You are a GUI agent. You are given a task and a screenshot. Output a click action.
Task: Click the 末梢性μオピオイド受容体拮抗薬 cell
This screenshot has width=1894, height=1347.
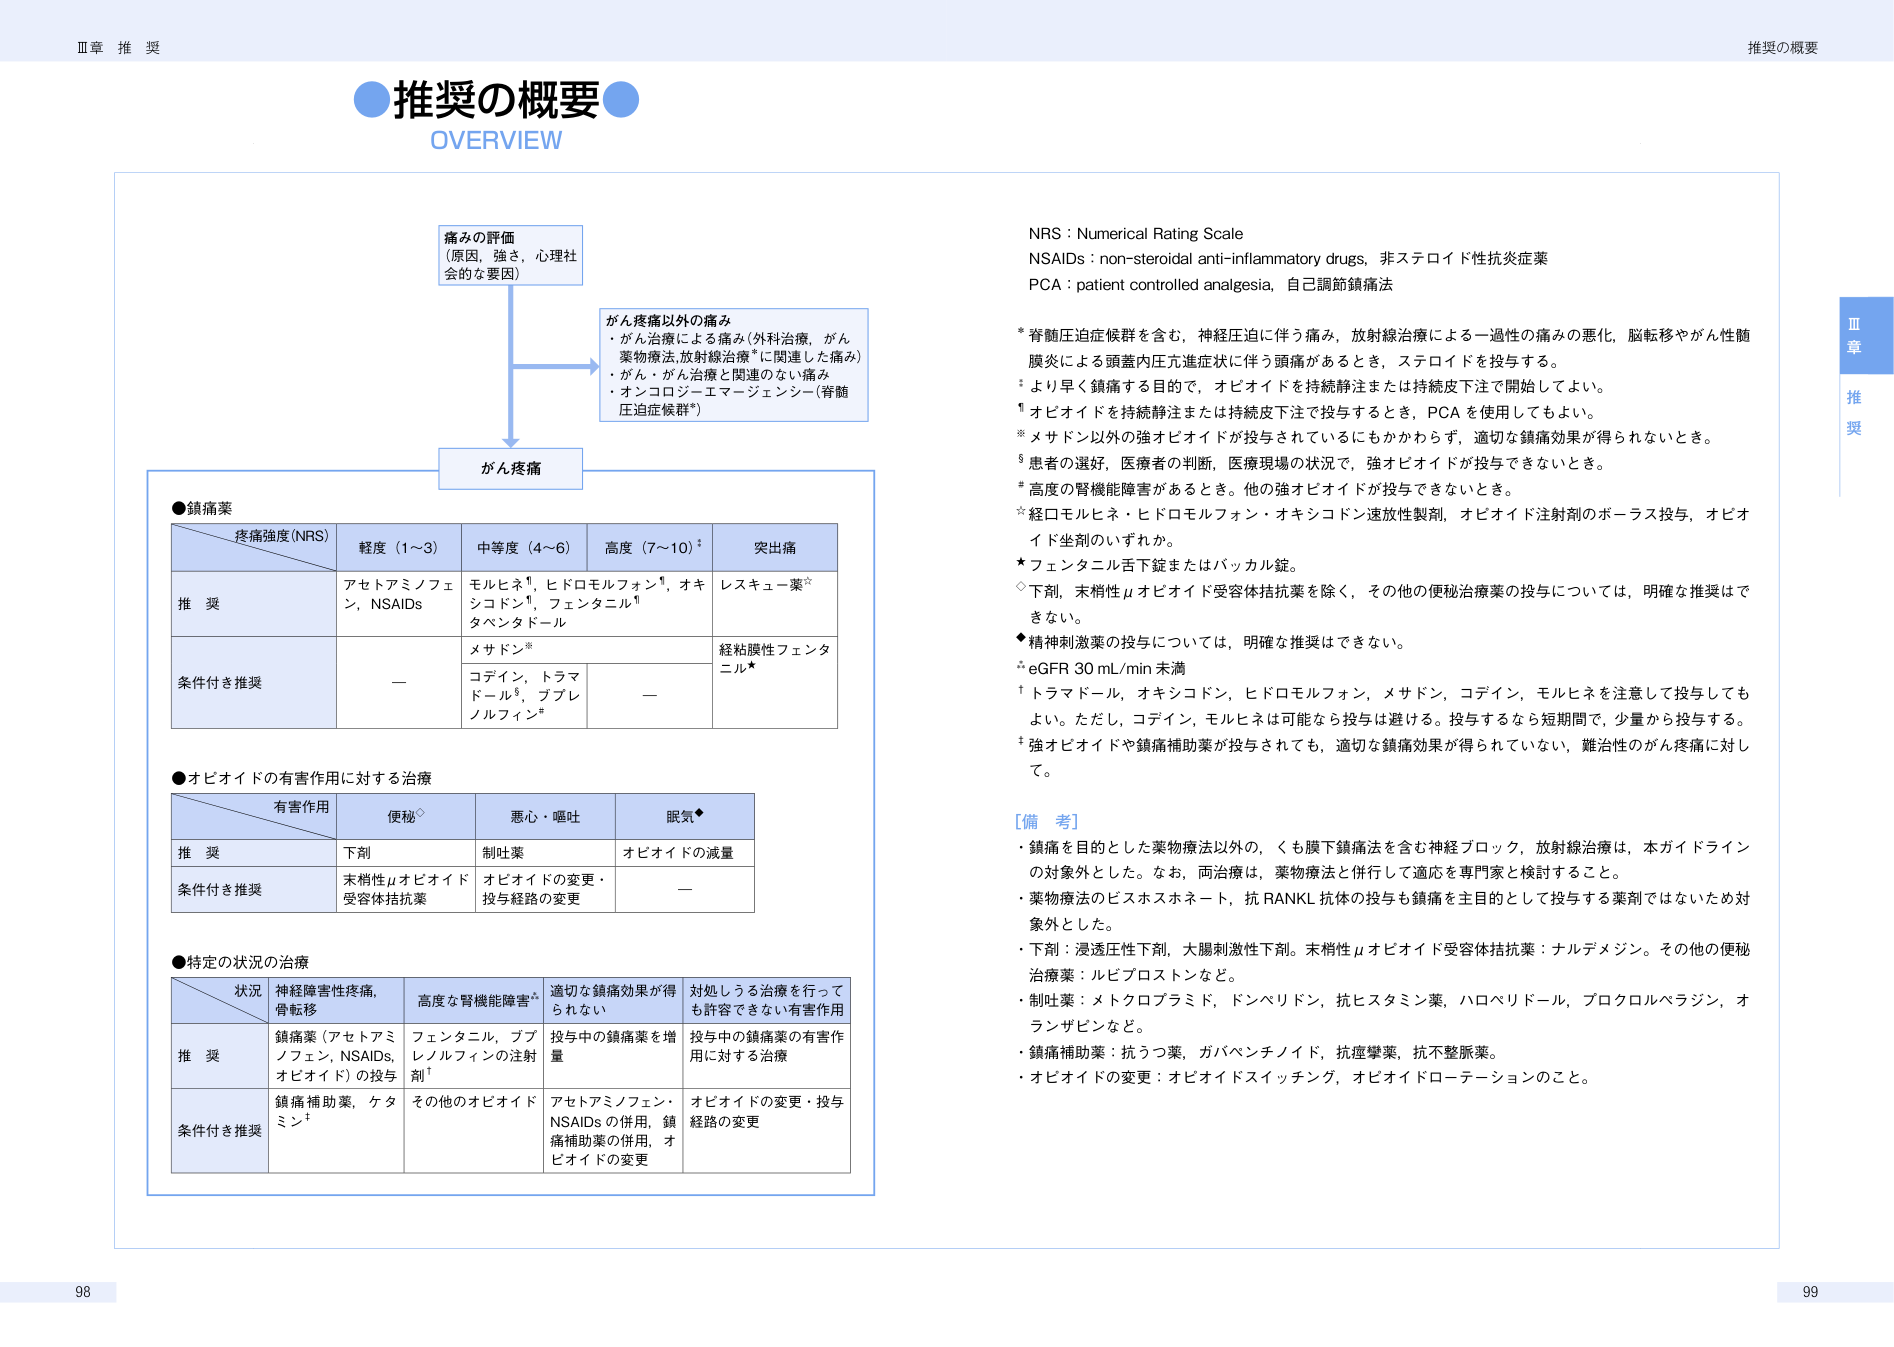(x=406, y=889)
